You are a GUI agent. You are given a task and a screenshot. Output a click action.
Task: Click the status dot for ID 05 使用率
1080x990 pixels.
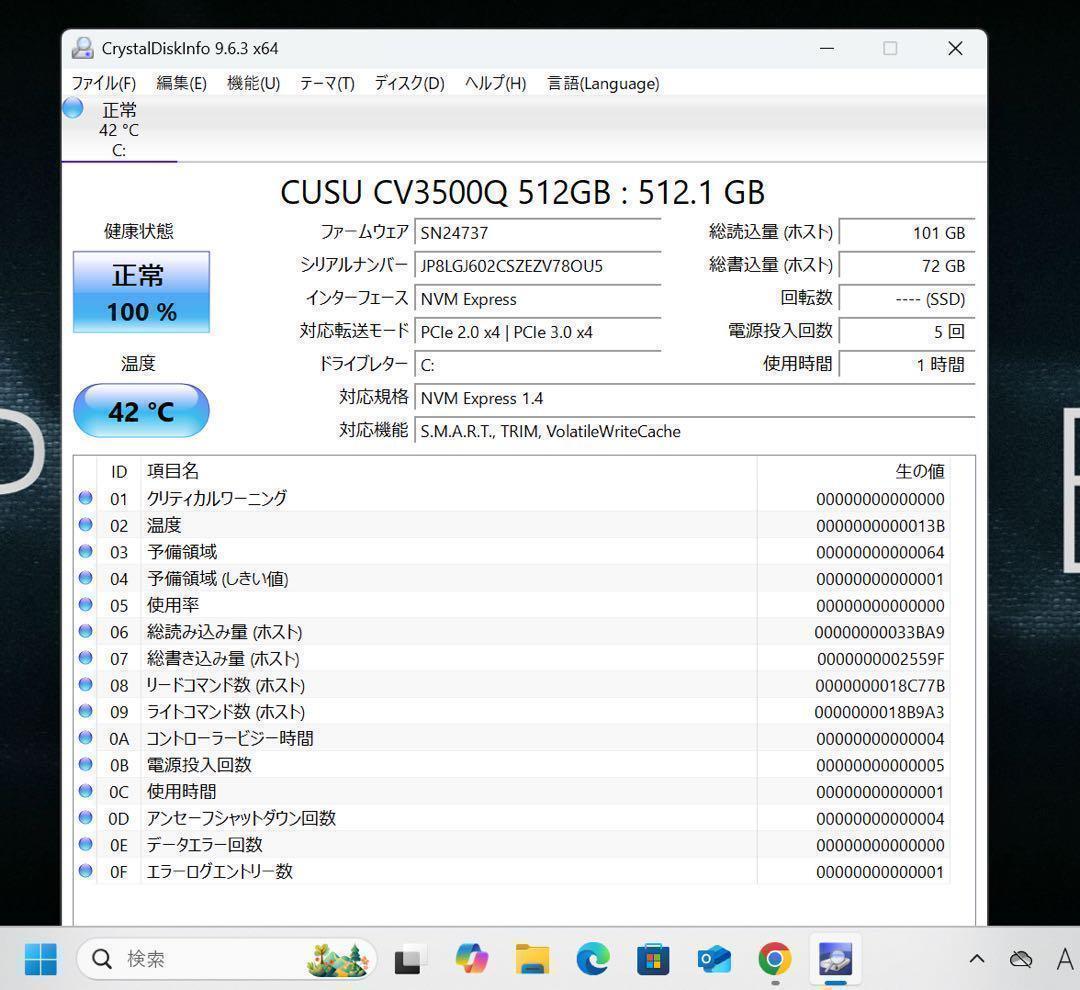[85, 604]
